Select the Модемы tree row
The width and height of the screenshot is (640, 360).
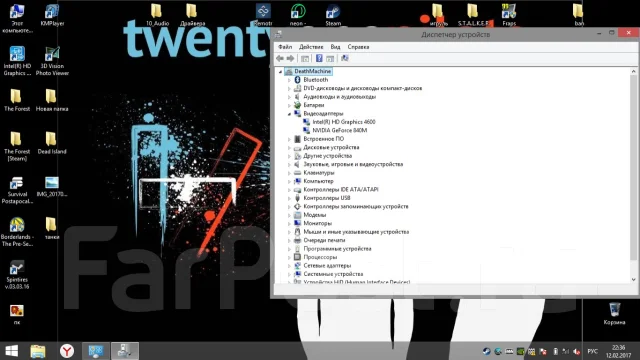click(x=315, y=215)
